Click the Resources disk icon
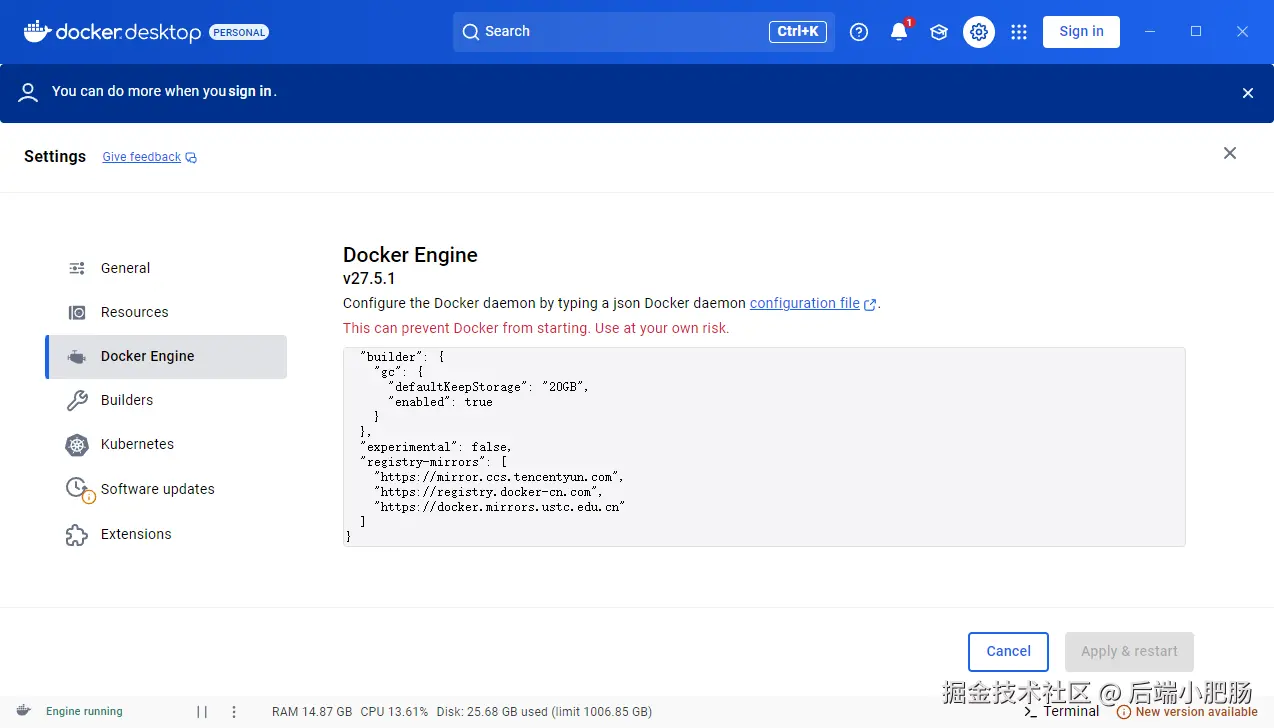1274x728 pixels. [x=77, y=312]
